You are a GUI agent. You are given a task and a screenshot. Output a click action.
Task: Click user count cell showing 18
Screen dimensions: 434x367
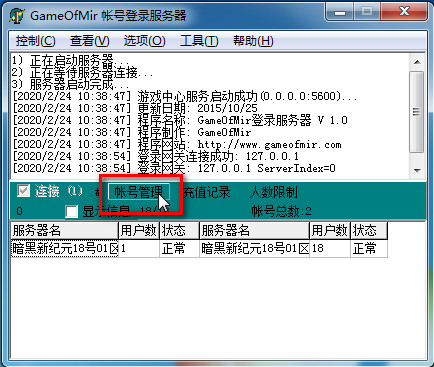[330, 248]
